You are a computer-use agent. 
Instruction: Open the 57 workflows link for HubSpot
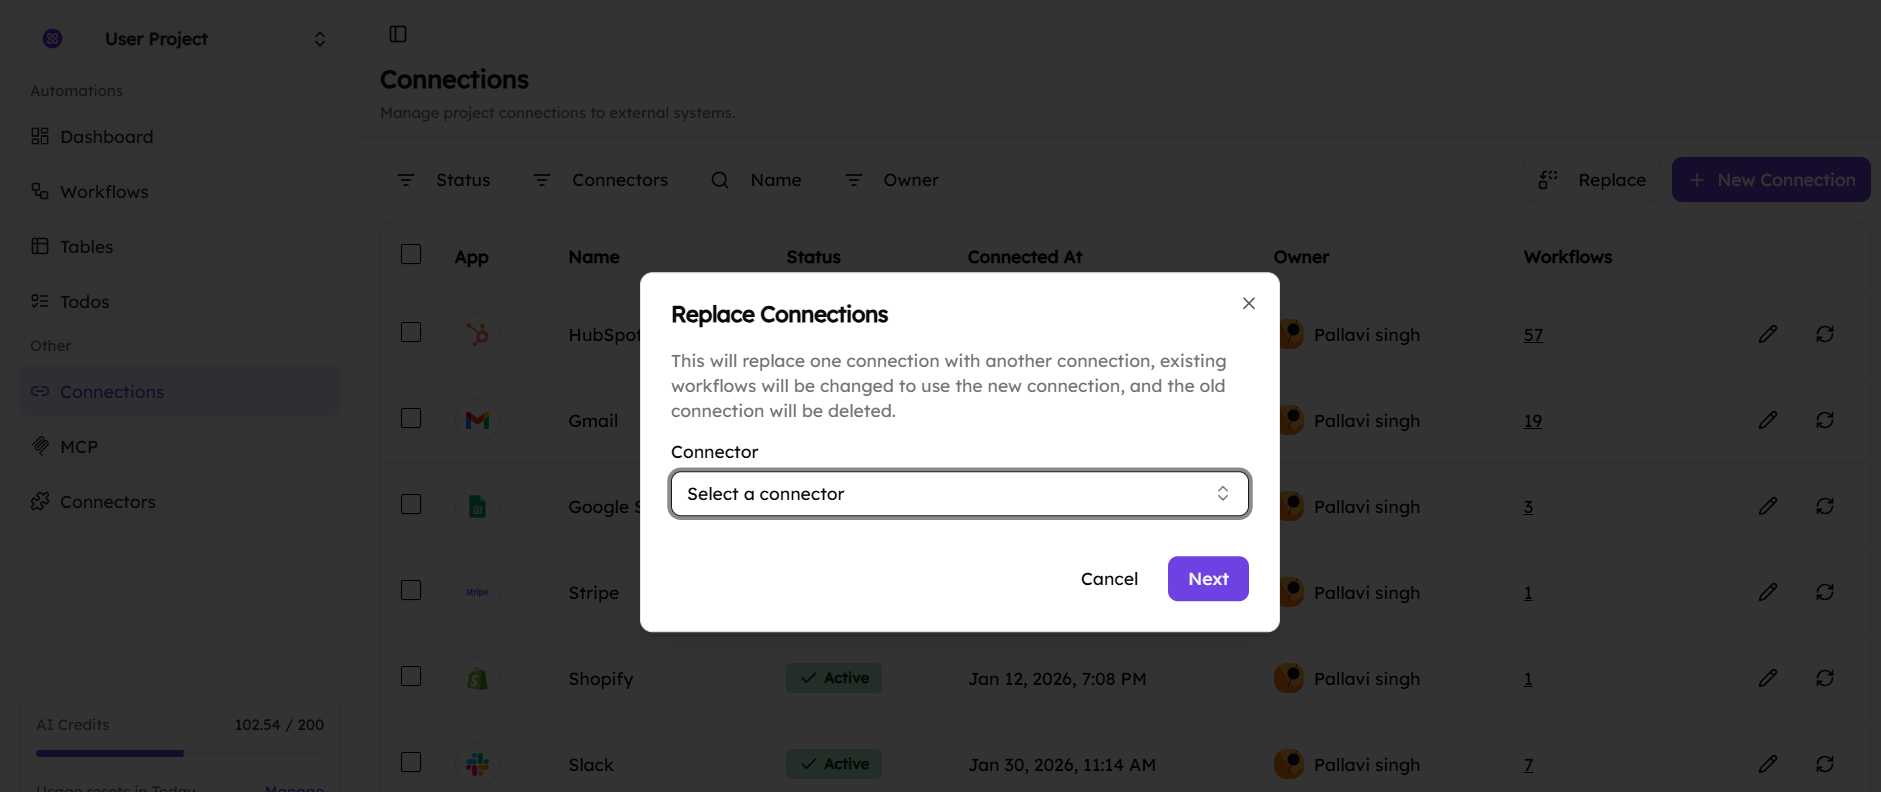coord(1533,335)
